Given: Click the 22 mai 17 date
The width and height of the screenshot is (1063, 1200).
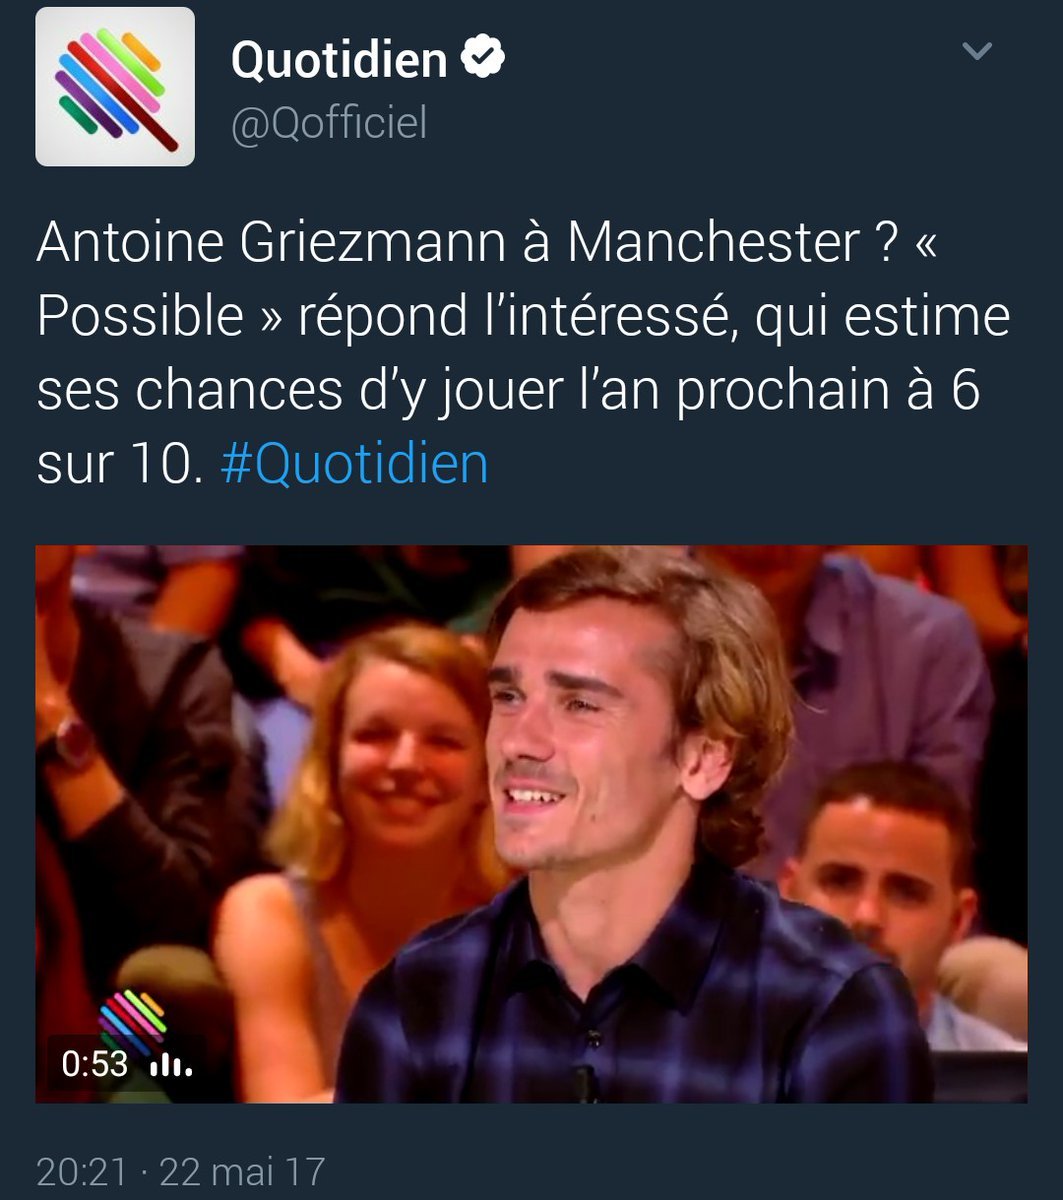Looking at the screenshot, I should click(x=242, y=1172).
